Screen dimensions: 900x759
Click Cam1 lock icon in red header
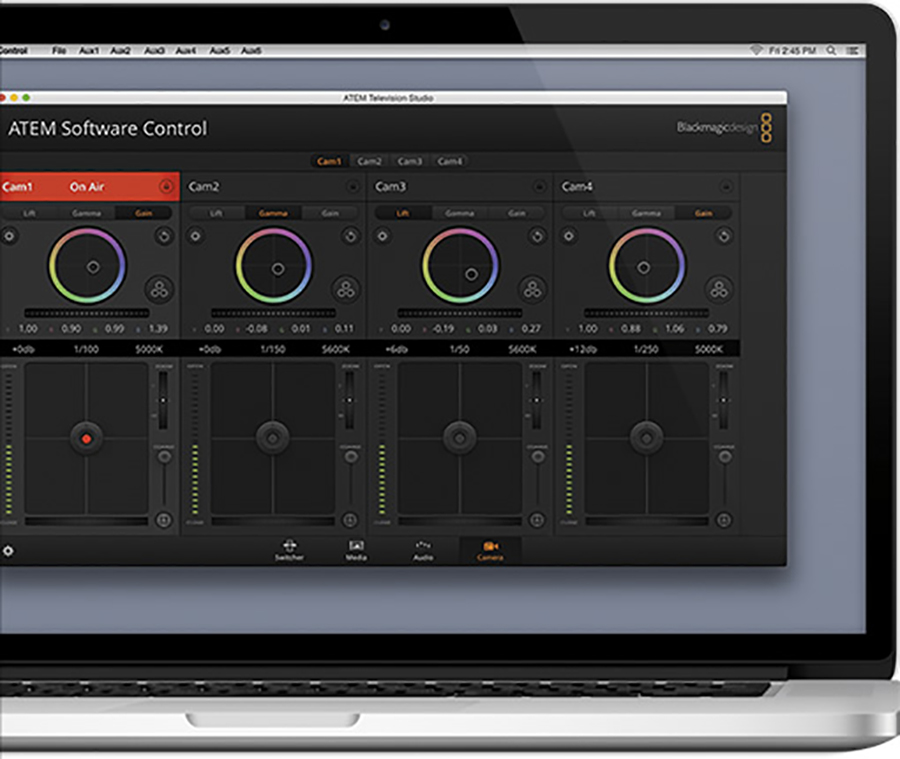coord(166,187)
